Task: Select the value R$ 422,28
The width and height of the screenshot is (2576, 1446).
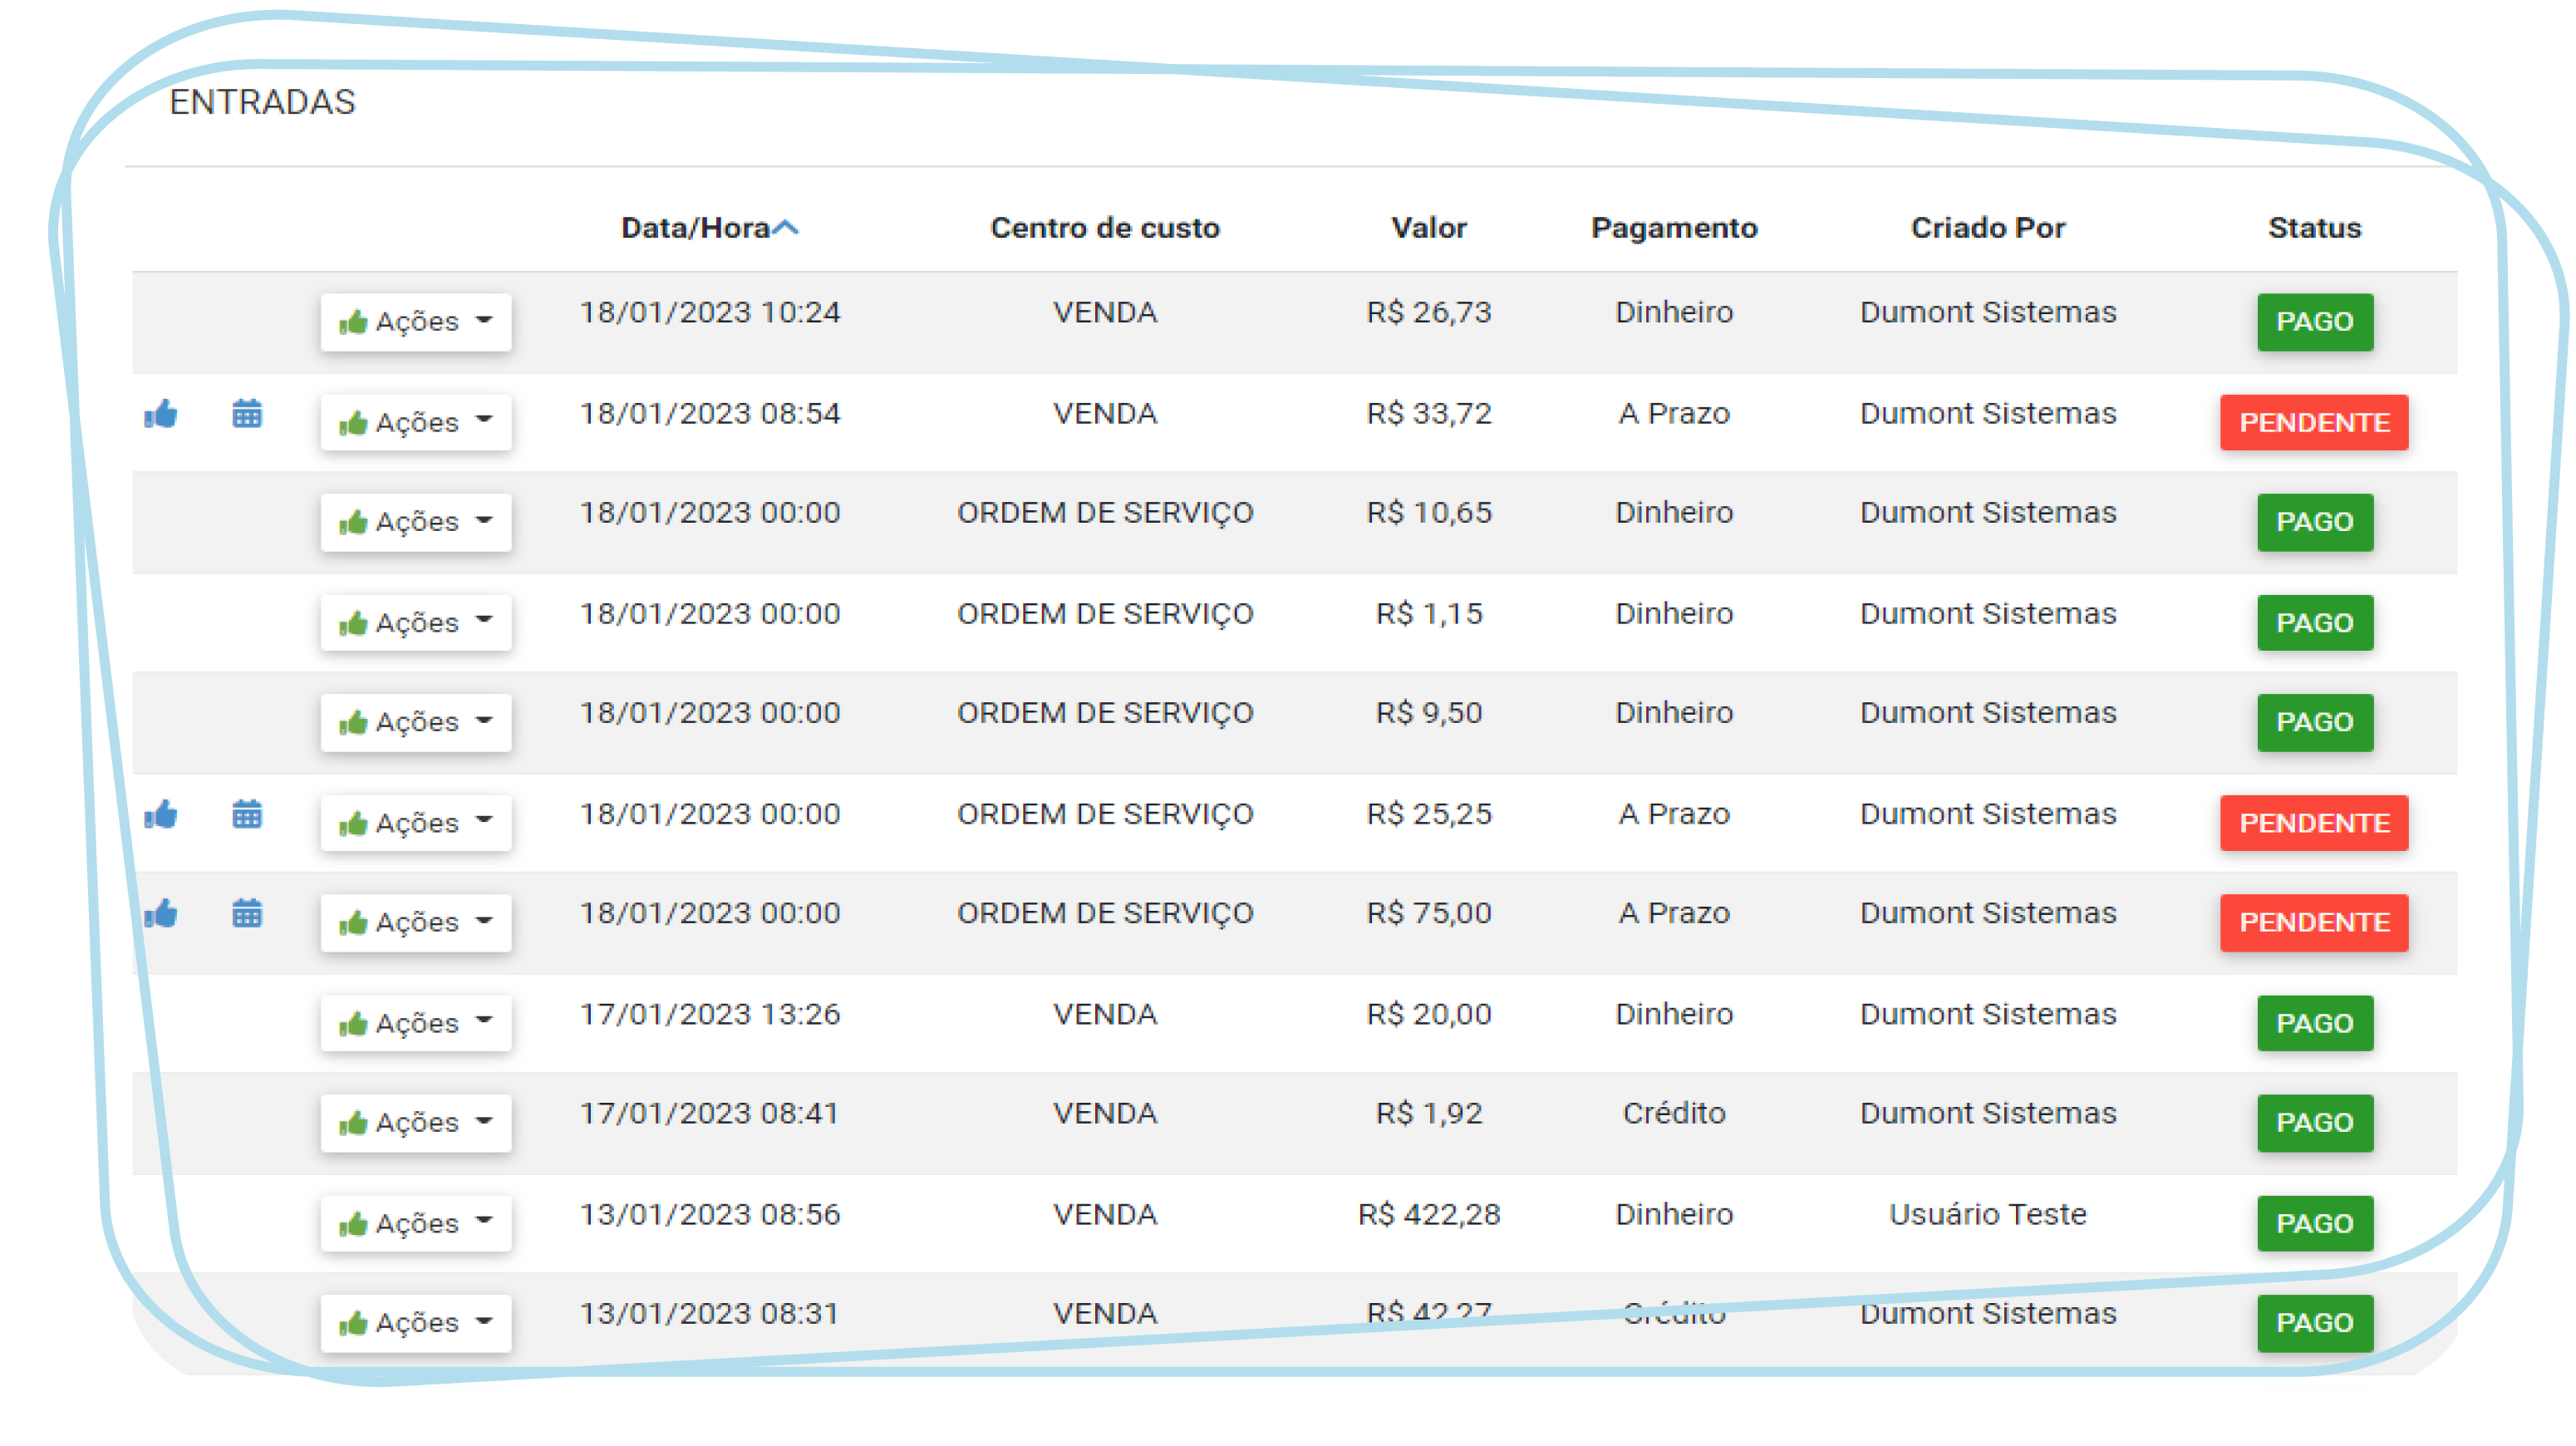Action: (1429, 1214)
